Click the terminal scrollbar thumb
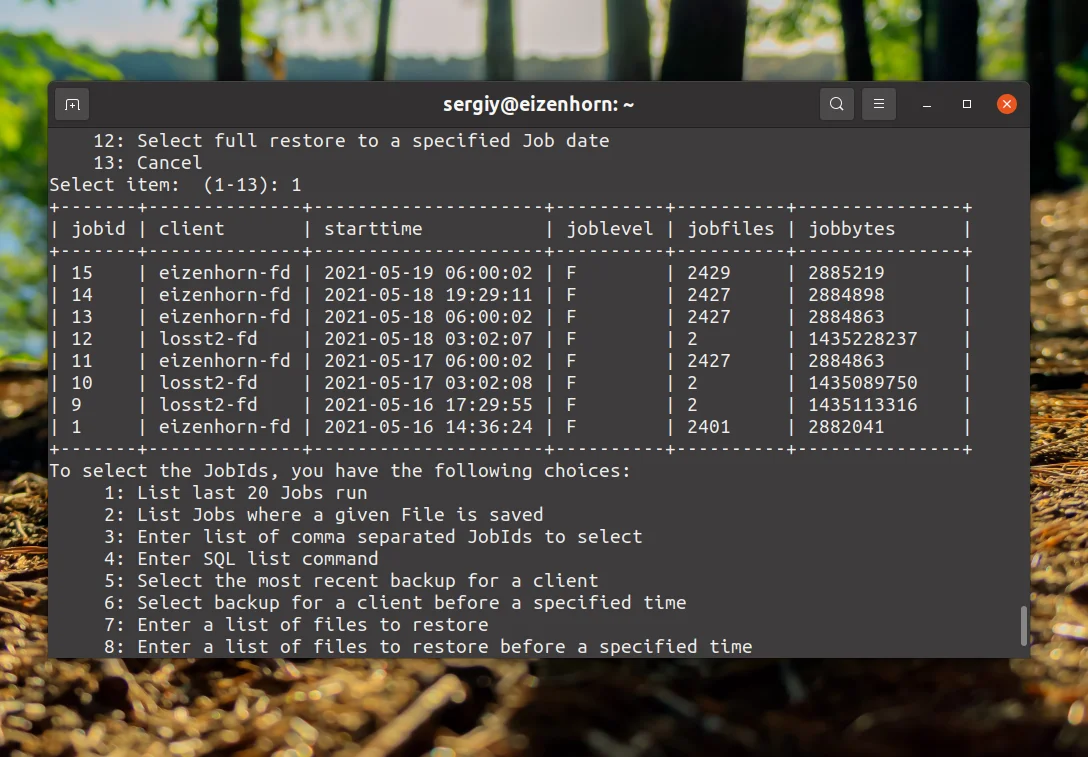This screenshot has width=1088, height=757. pos(1023,625)
